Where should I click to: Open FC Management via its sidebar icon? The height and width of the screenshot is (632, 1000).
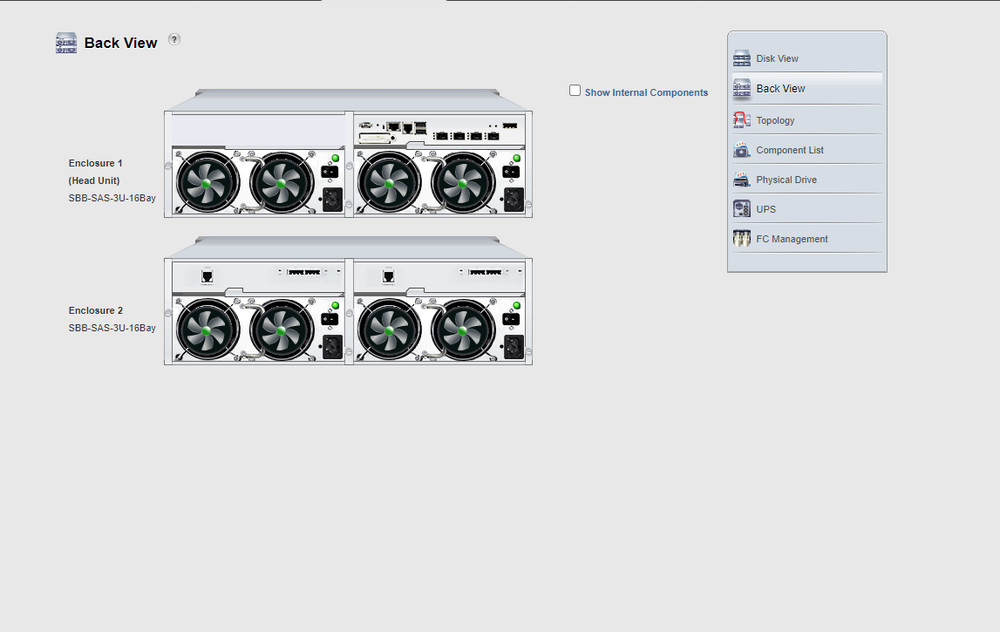pyautogui.click(x=741, y=239)
